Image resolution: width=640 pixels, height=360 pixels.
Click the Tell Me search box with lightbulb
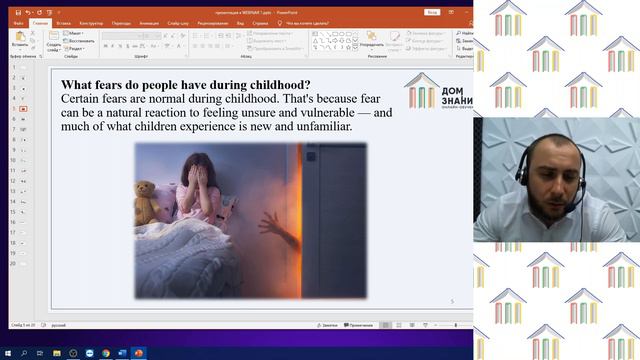click(304, 23)
